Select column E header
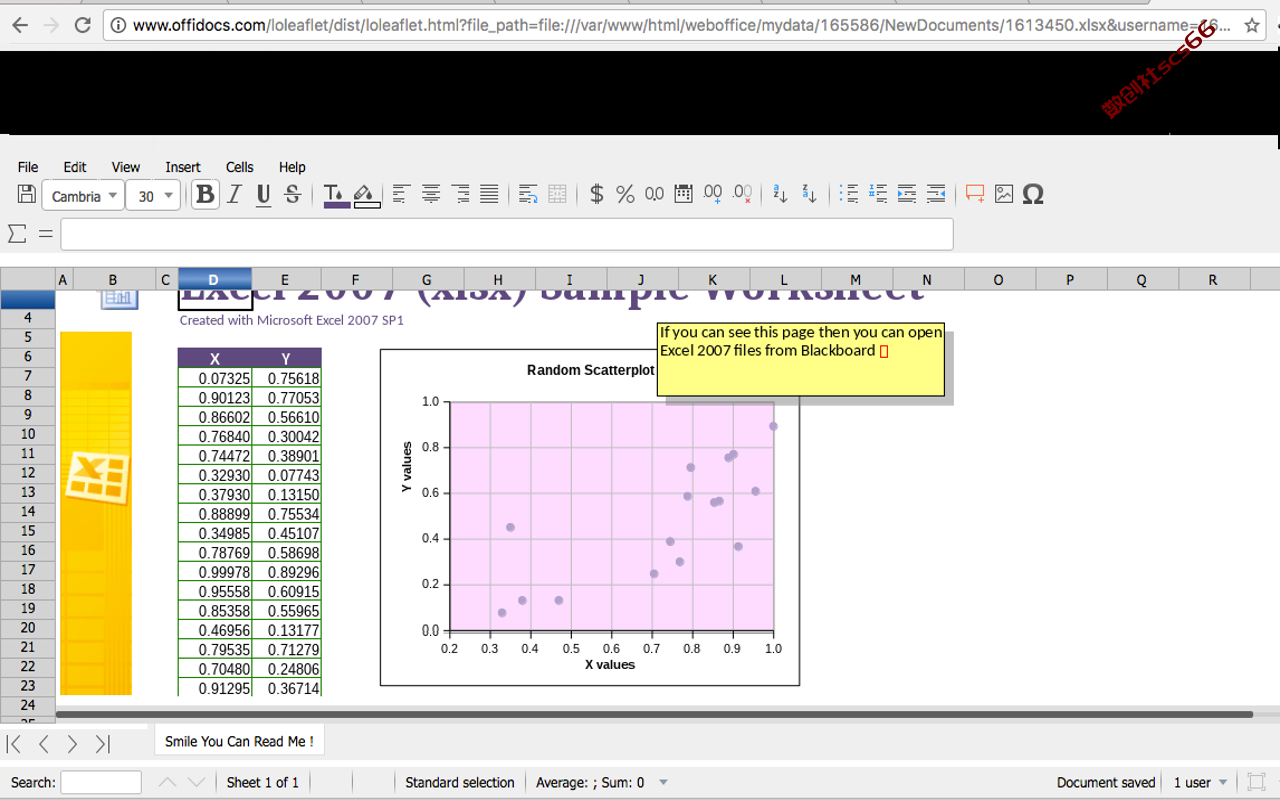The width and height of the screenshot is (1280, 800). 285,279
